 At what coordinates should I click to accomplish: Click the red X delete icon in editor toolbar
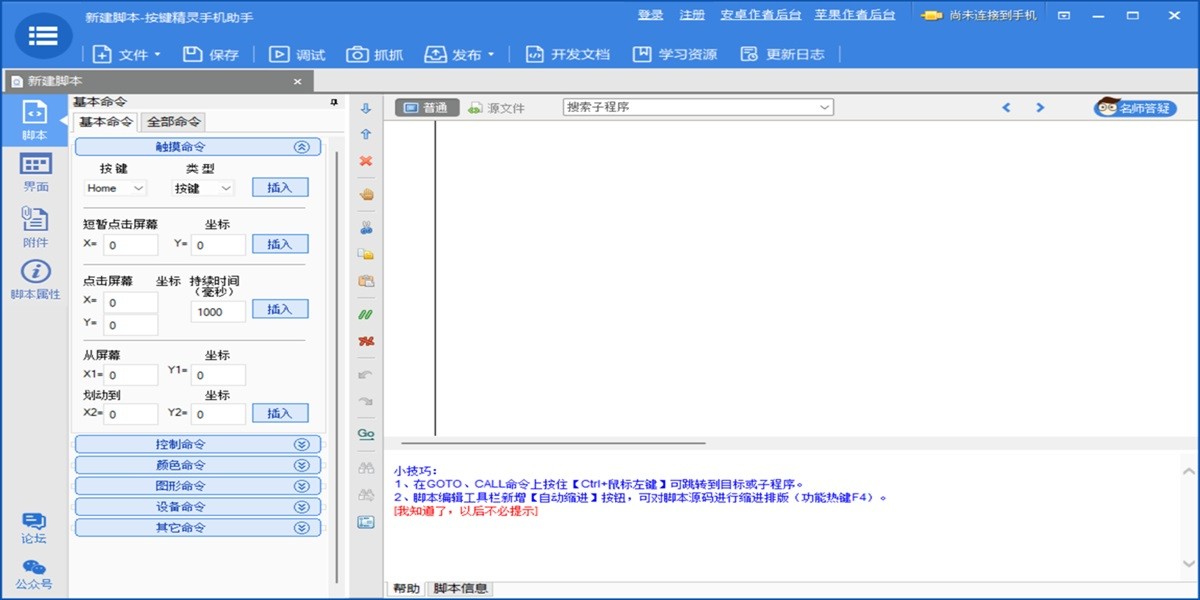(365, 160)
